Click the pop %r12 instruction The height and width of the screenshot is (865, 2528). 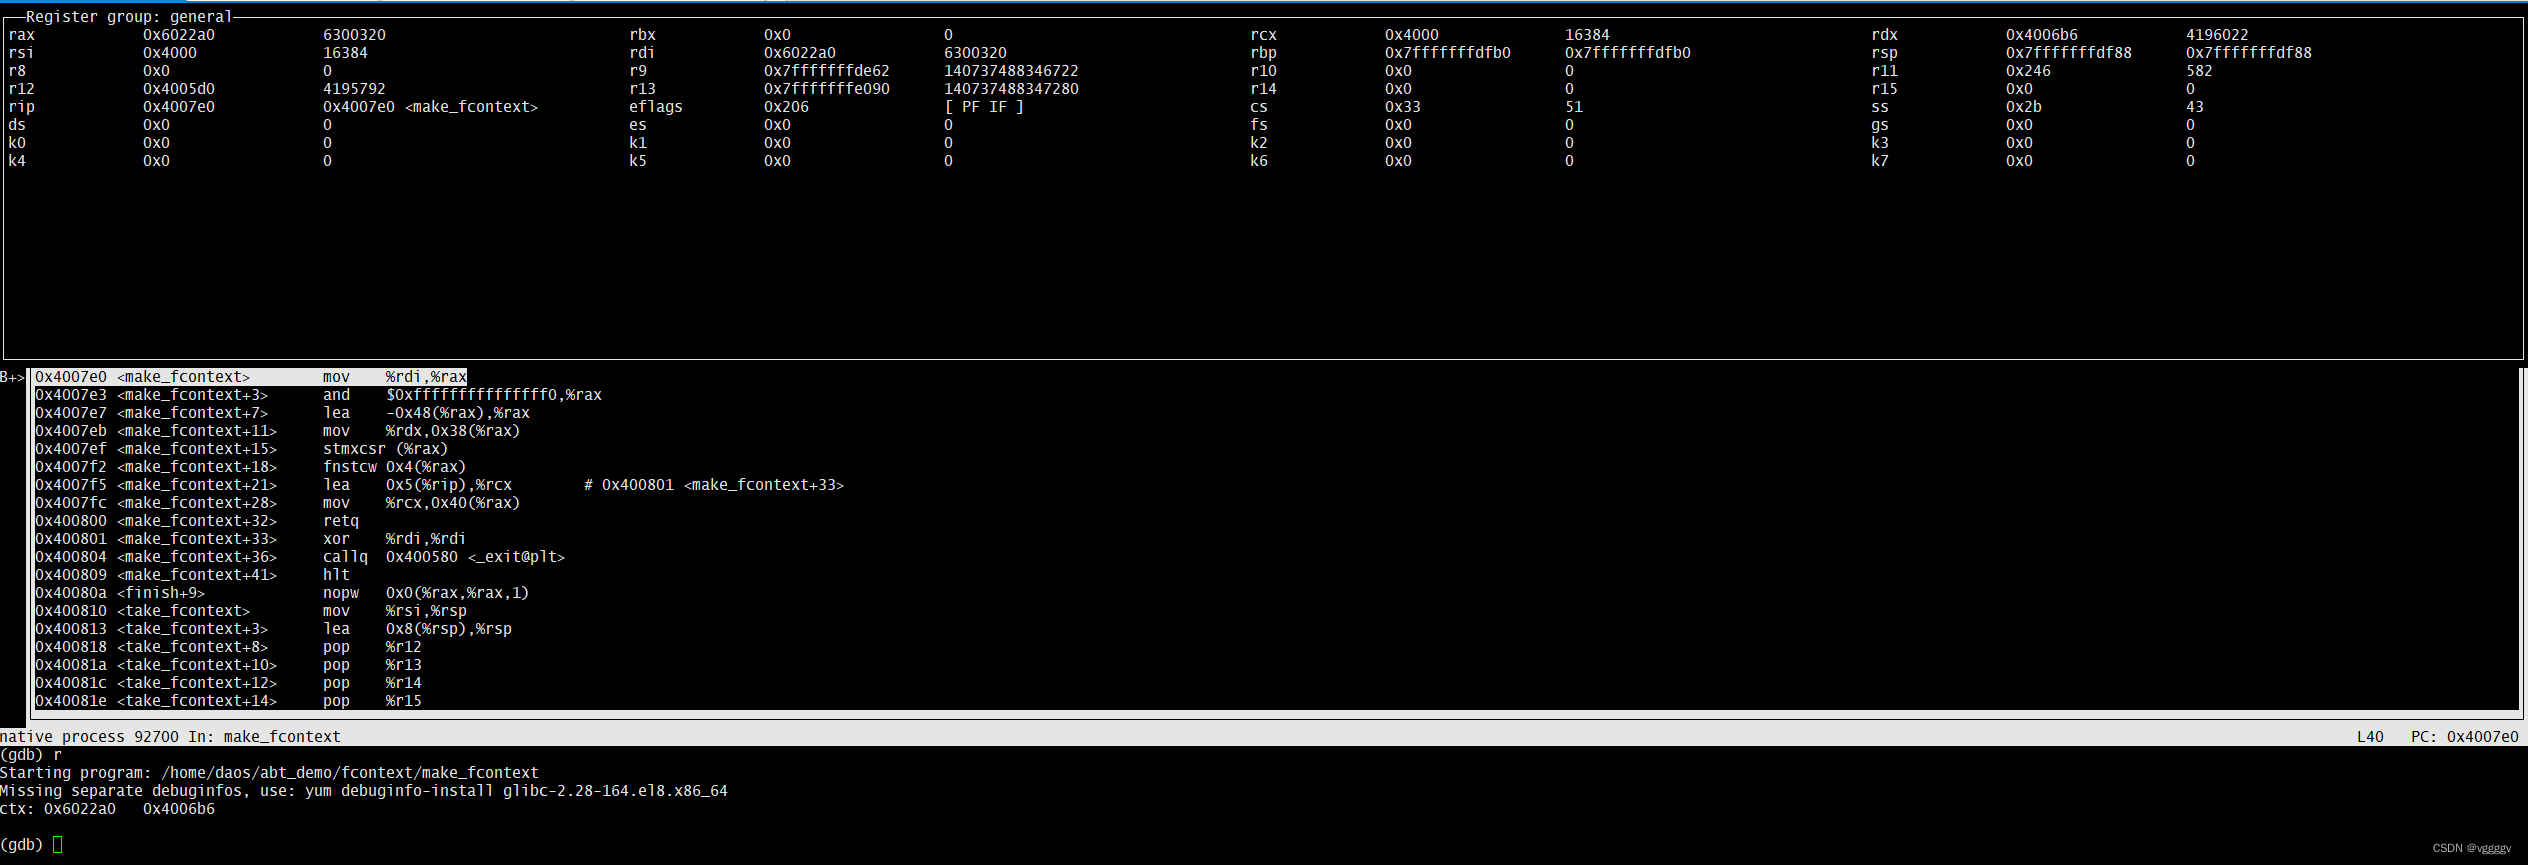[372, 647]
